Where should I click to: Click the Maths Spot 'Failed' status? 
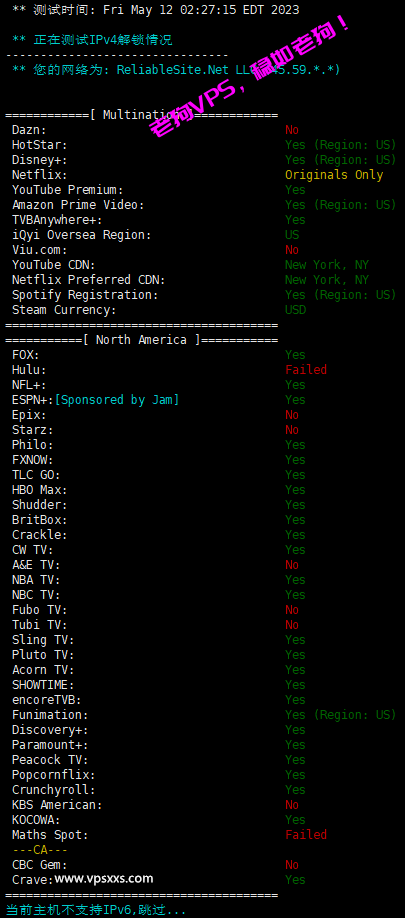[306, 835]
